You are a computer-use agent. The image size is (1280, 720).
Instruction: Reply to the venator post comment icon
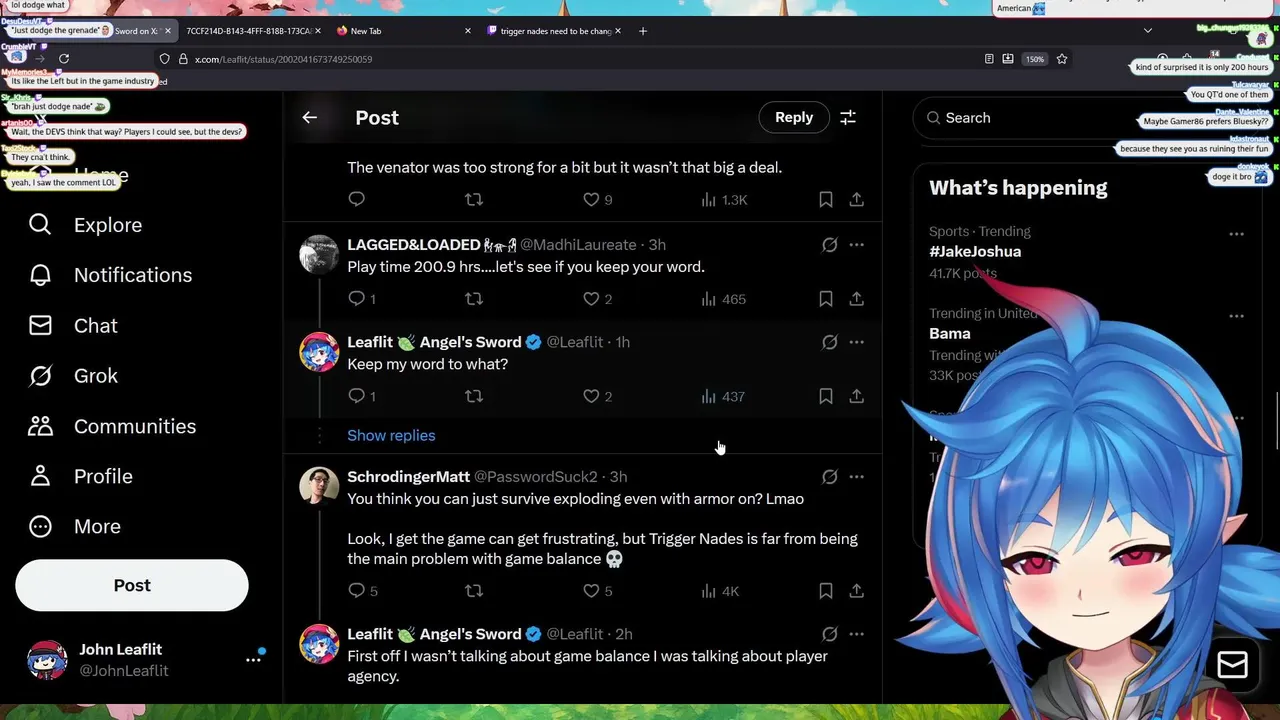tap(357, 199)
